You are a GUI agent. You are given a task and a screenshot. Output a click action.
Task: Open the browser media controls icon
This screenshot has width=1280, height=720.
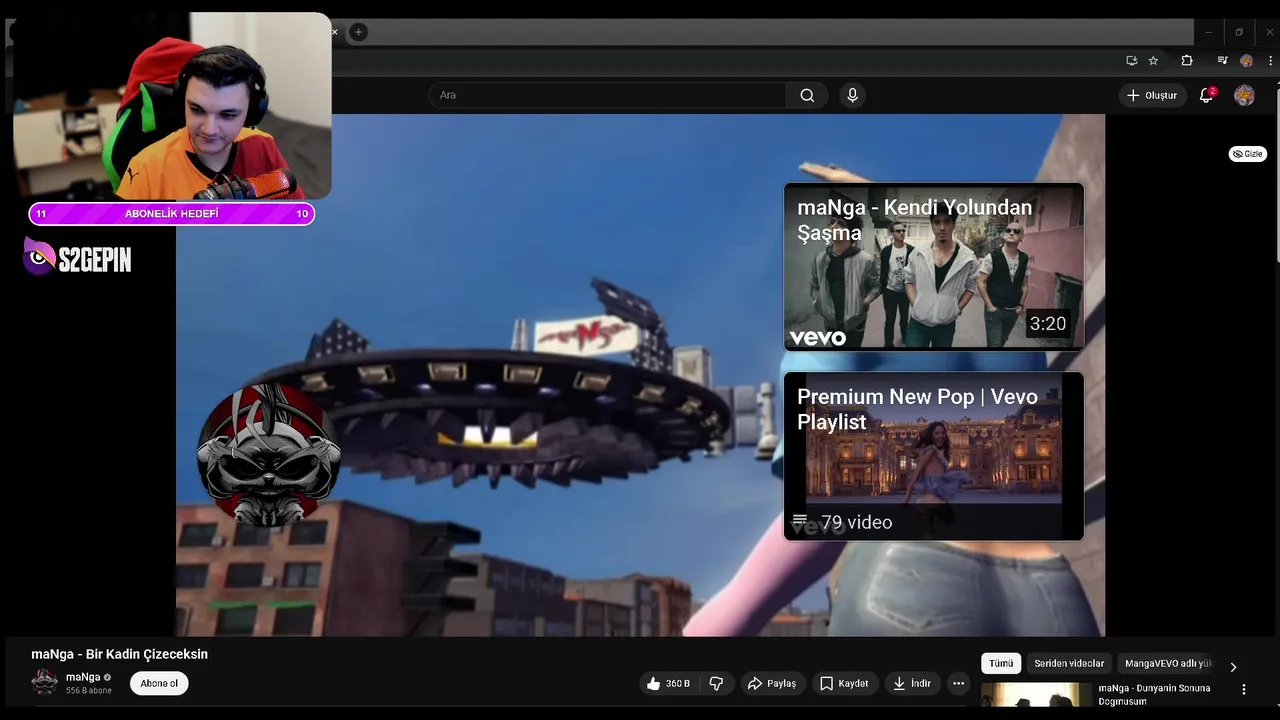click(1222, 60)
